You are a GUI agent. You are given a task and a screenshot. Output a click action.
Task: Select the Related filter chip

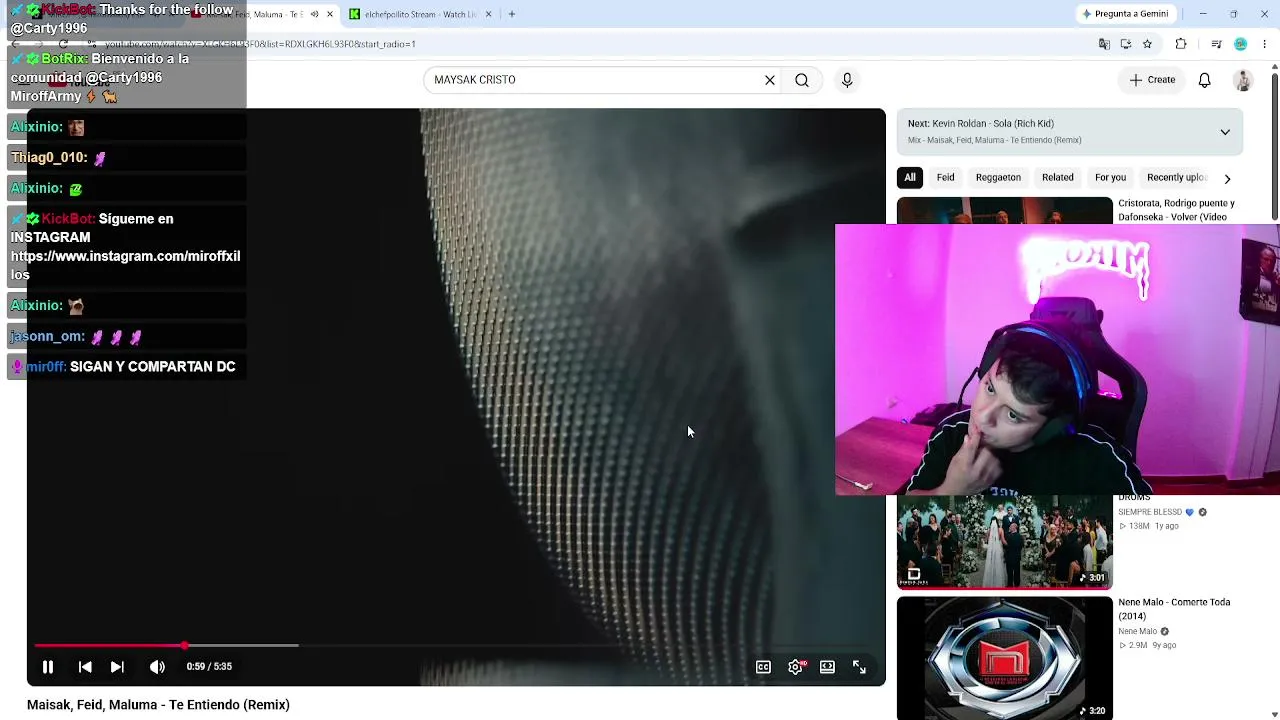1057,178
